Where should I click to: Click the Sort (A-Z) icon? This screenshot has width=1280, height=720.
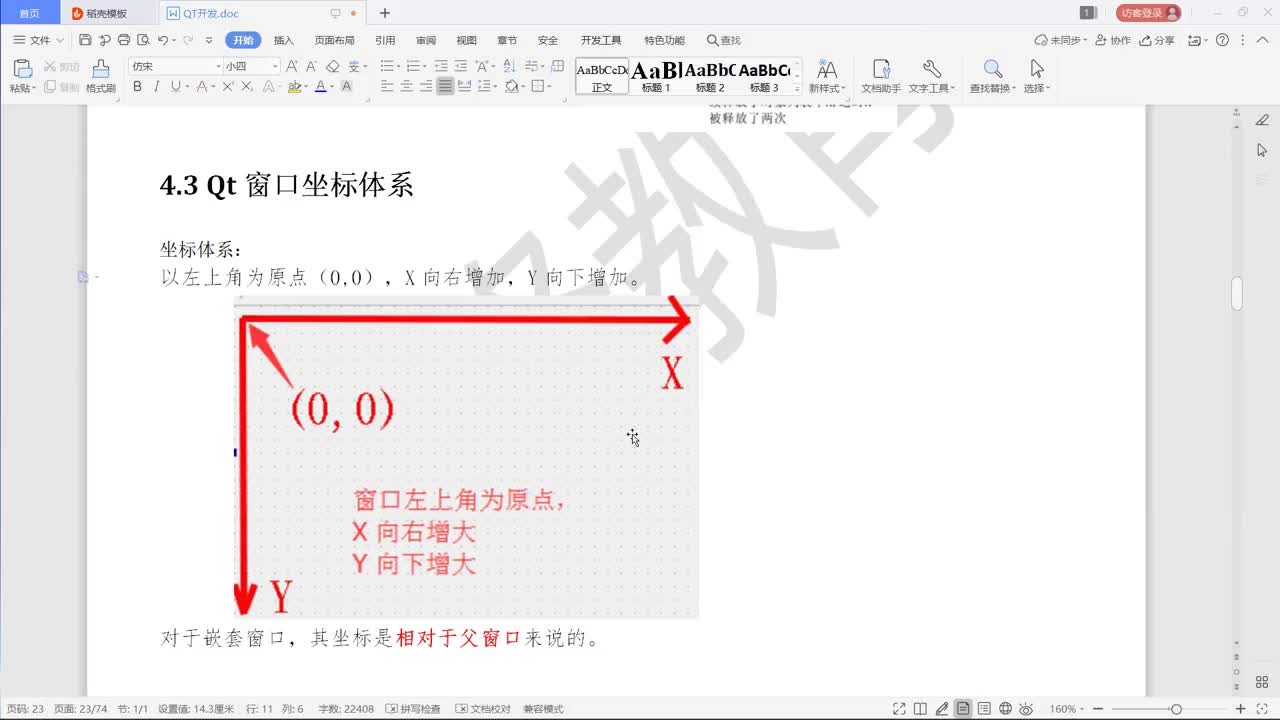pyautogui.click(x=509, y=66)
